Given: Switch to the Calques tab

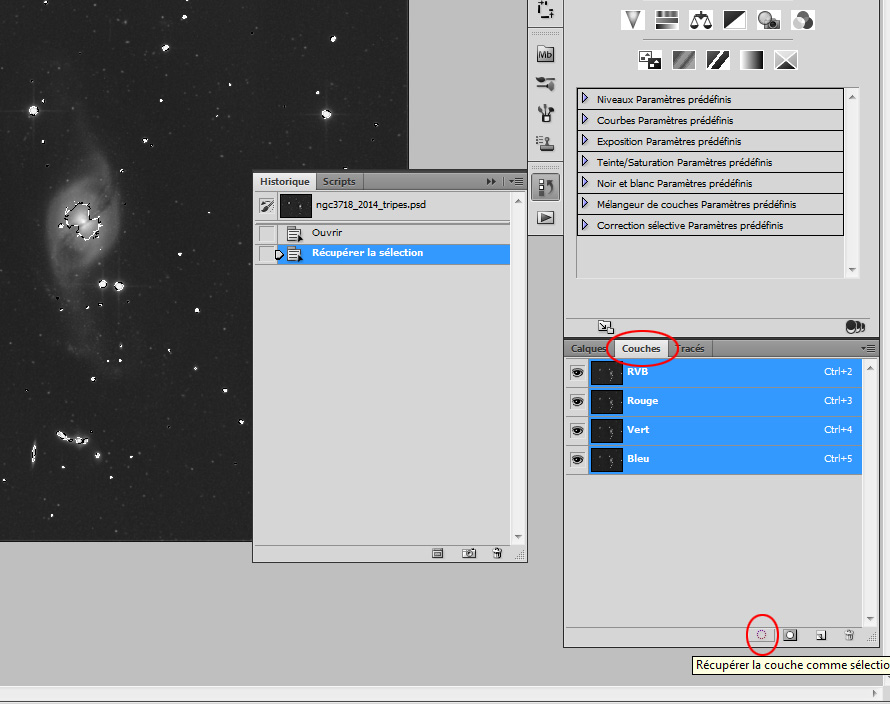Looking at the screenshot, I should click(x=588, y=349).
